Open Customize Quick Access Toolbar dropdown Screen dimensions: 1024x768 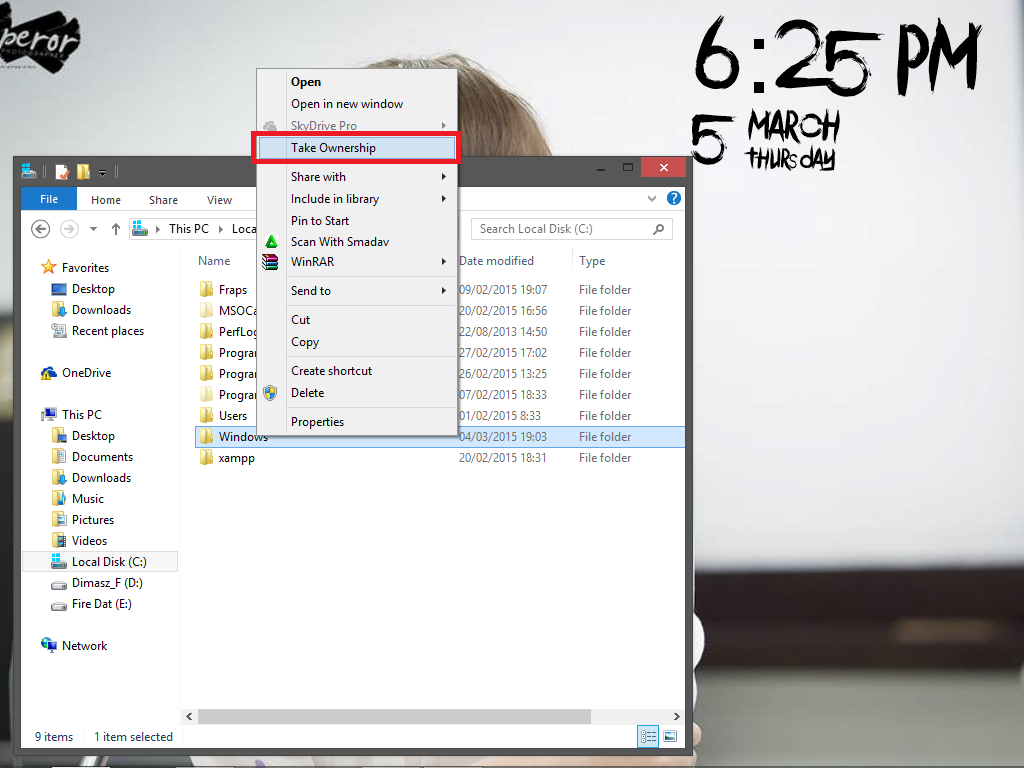[103, 172]
